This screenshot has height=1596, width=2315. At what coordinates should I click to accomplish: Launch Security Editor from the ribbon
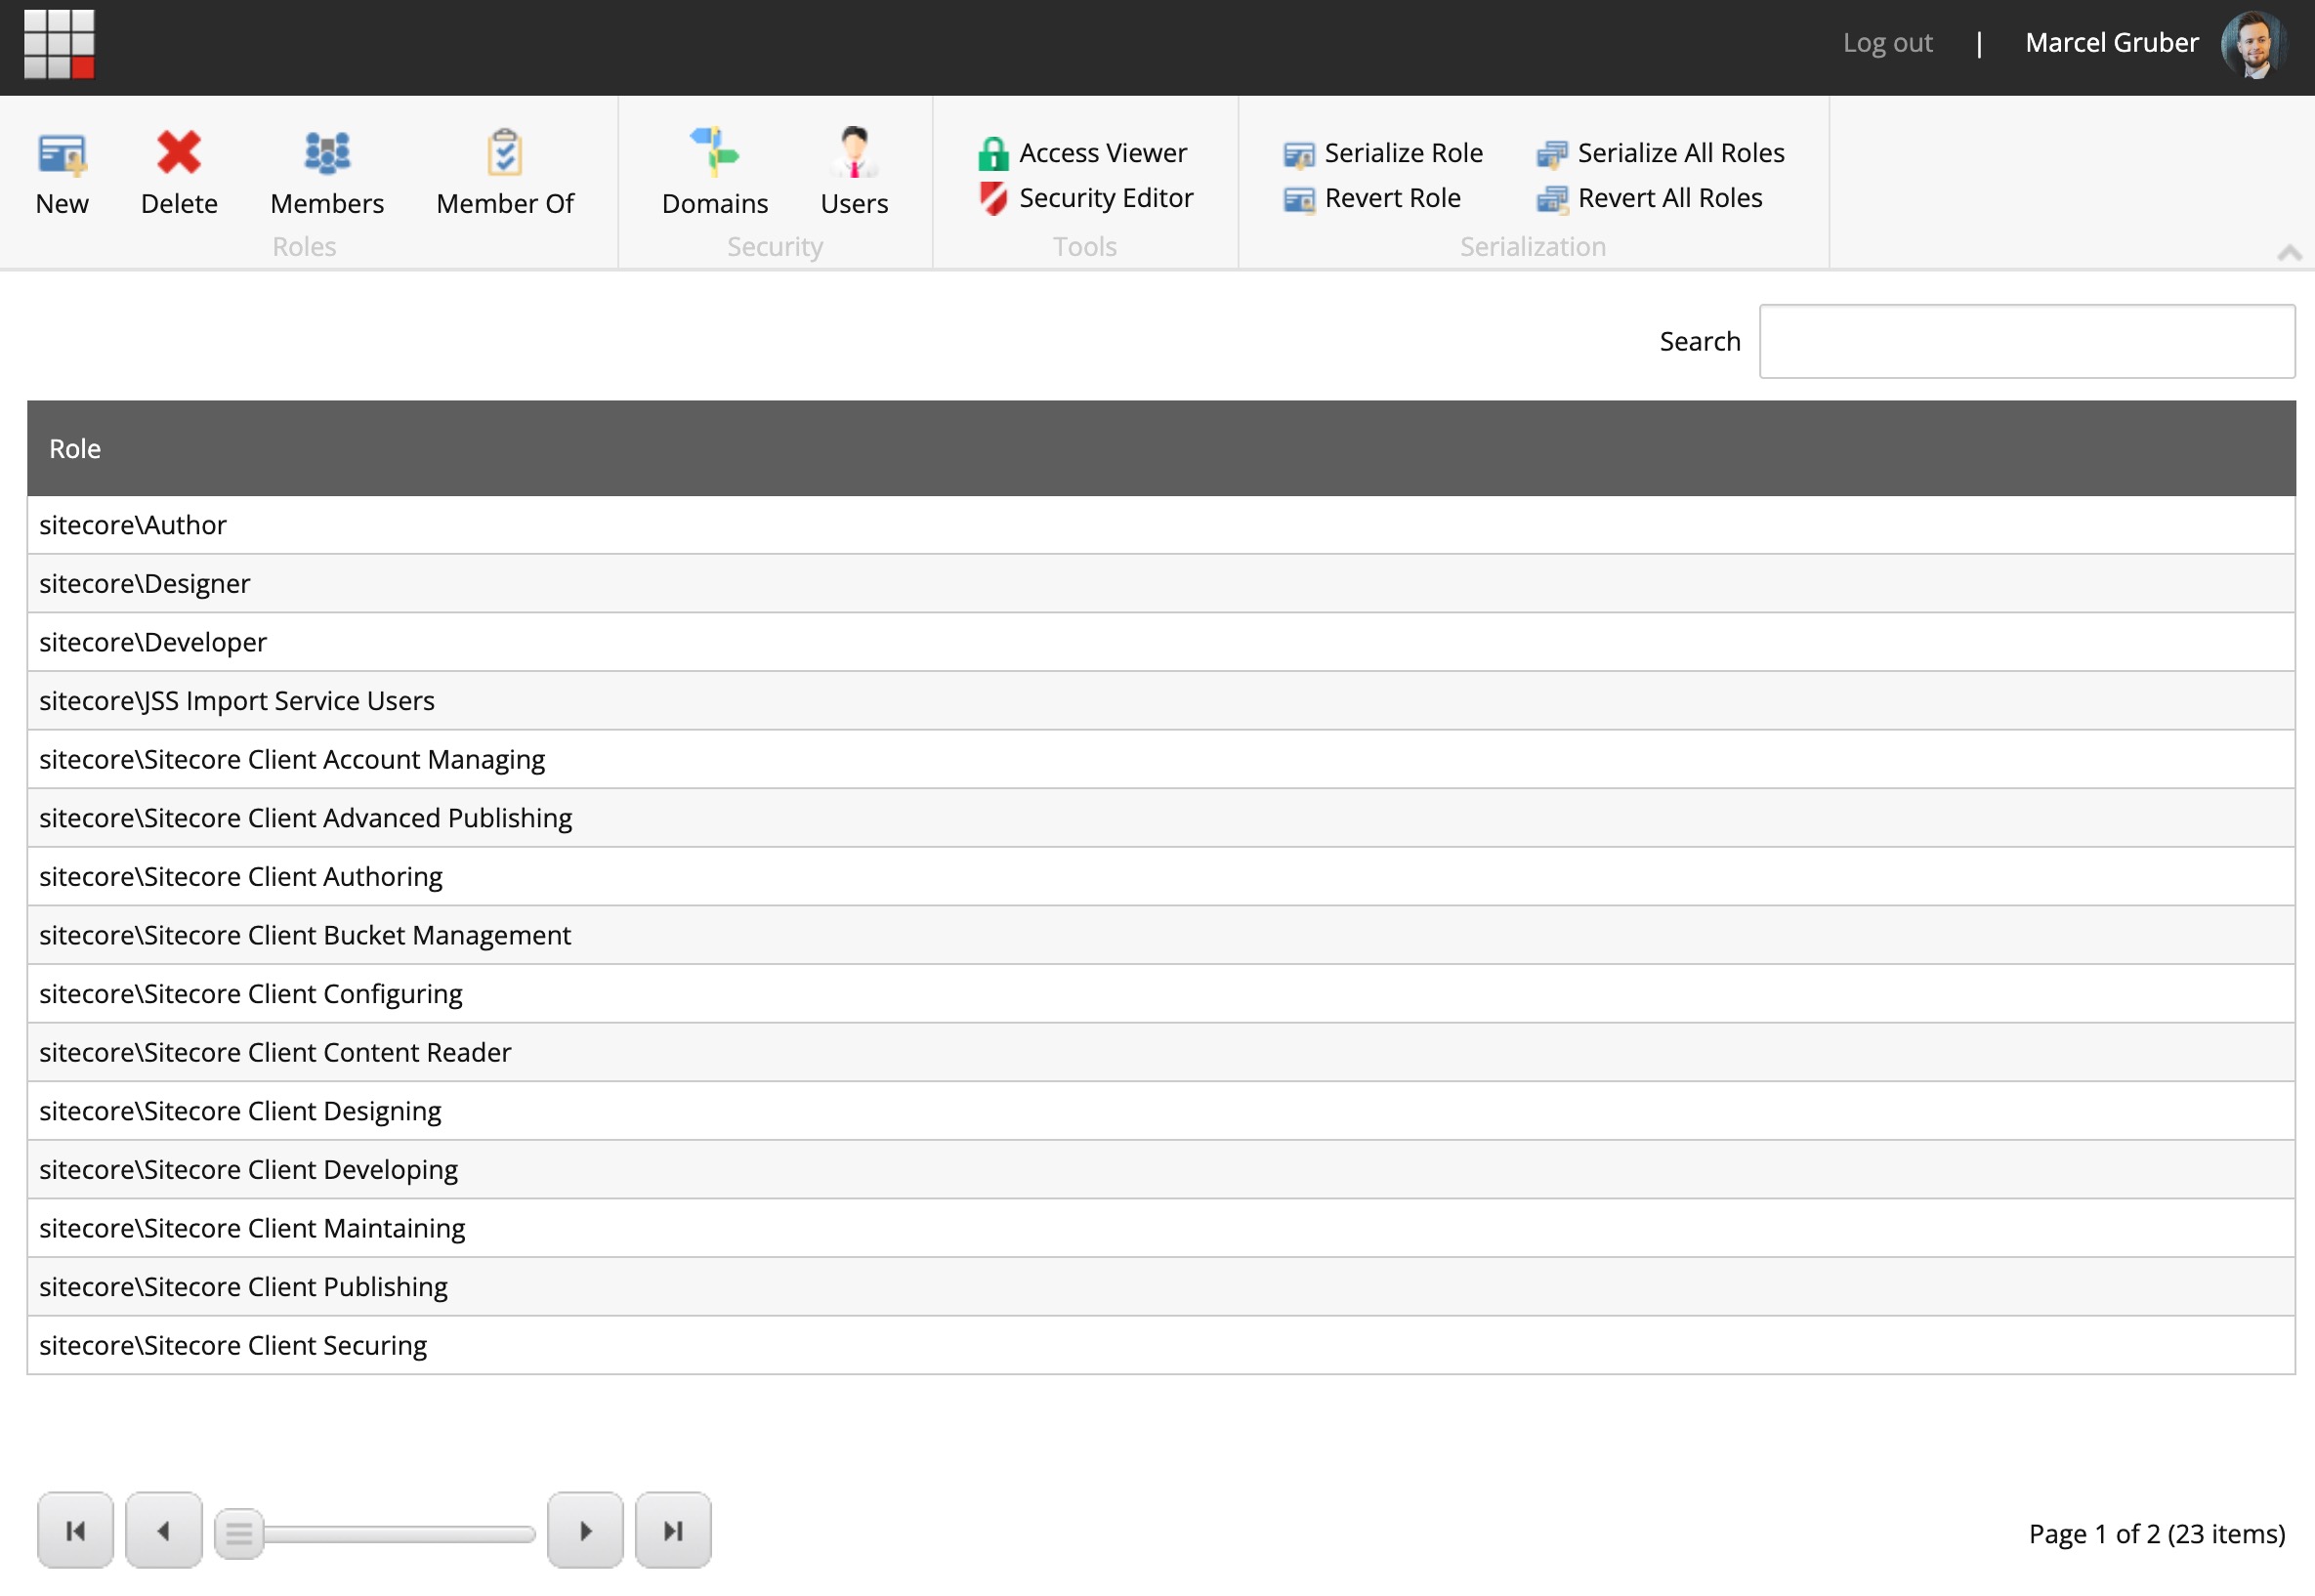coord(1086,198)
